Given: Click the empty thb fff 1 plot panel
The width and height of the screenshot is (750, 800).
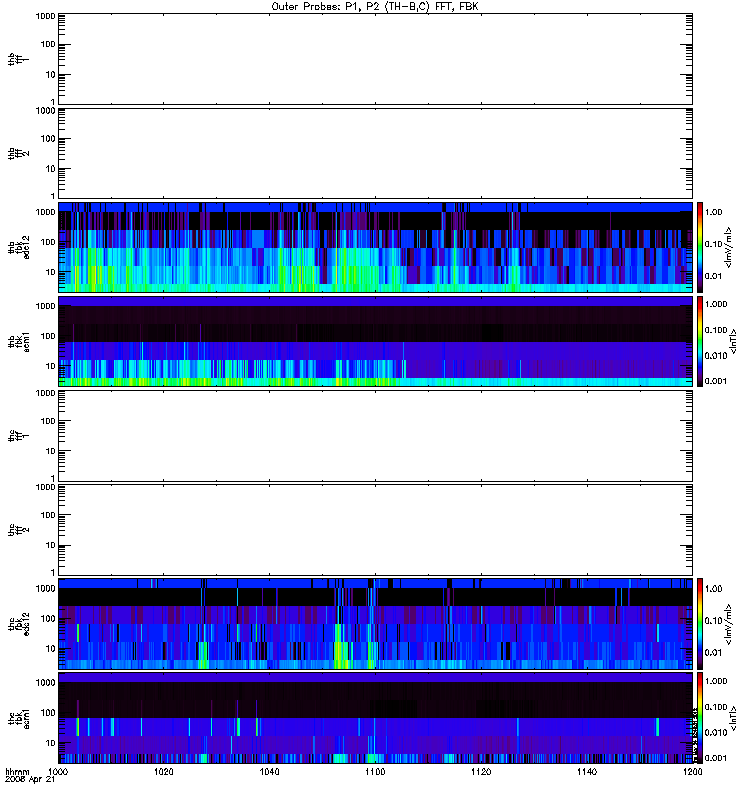Looking at the screenshot, I should coord(375,59).
